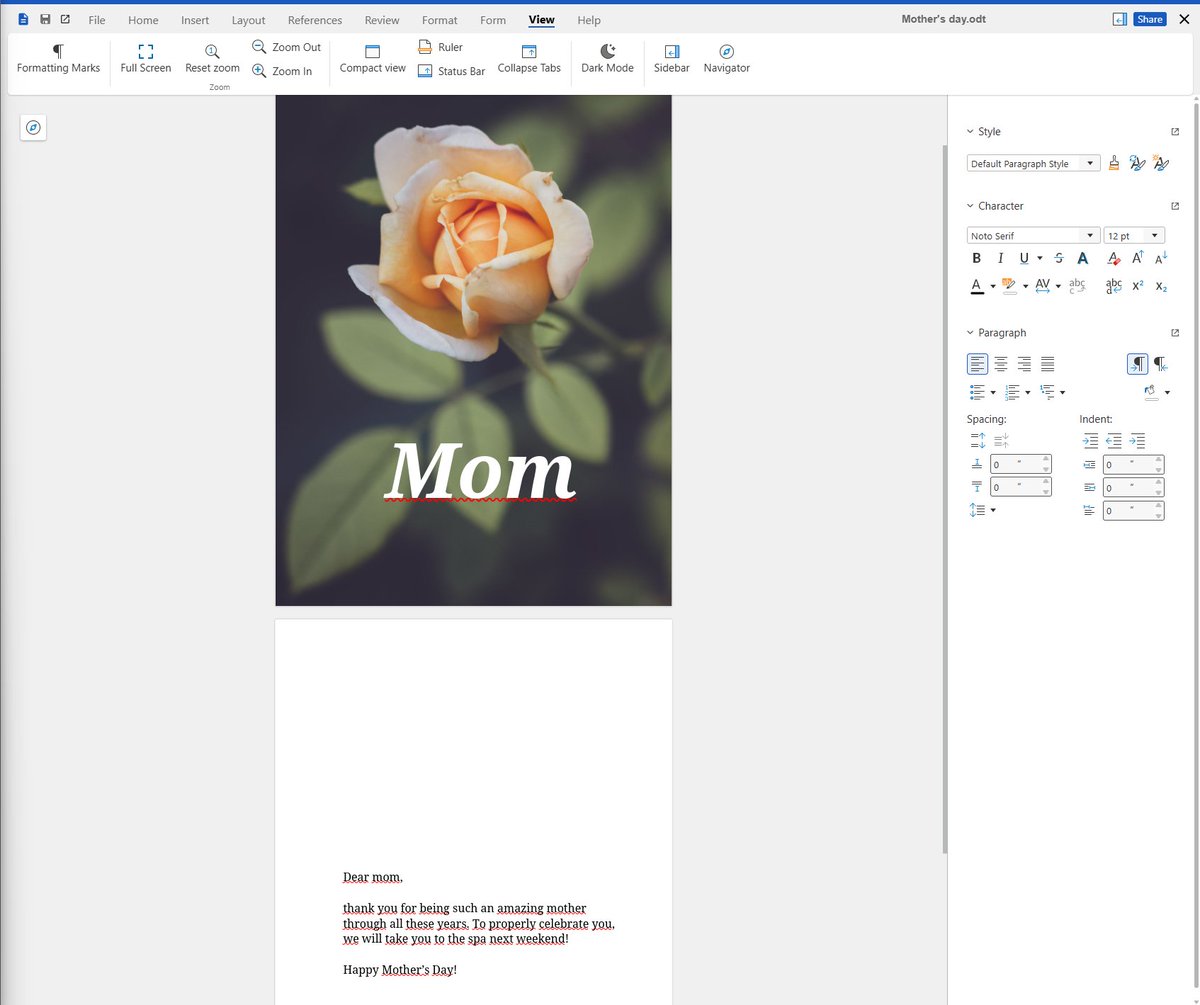The image size is (1200, 1005).
Task: Open the Default Paragraph Style dropdown
Action: coord(1090,163)
